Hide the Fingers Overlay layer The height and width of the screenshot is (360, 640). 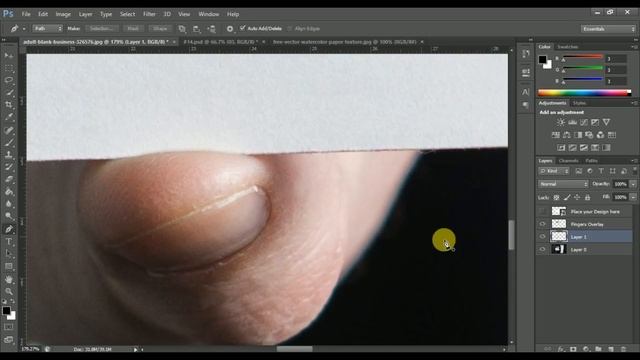(542, 224)
